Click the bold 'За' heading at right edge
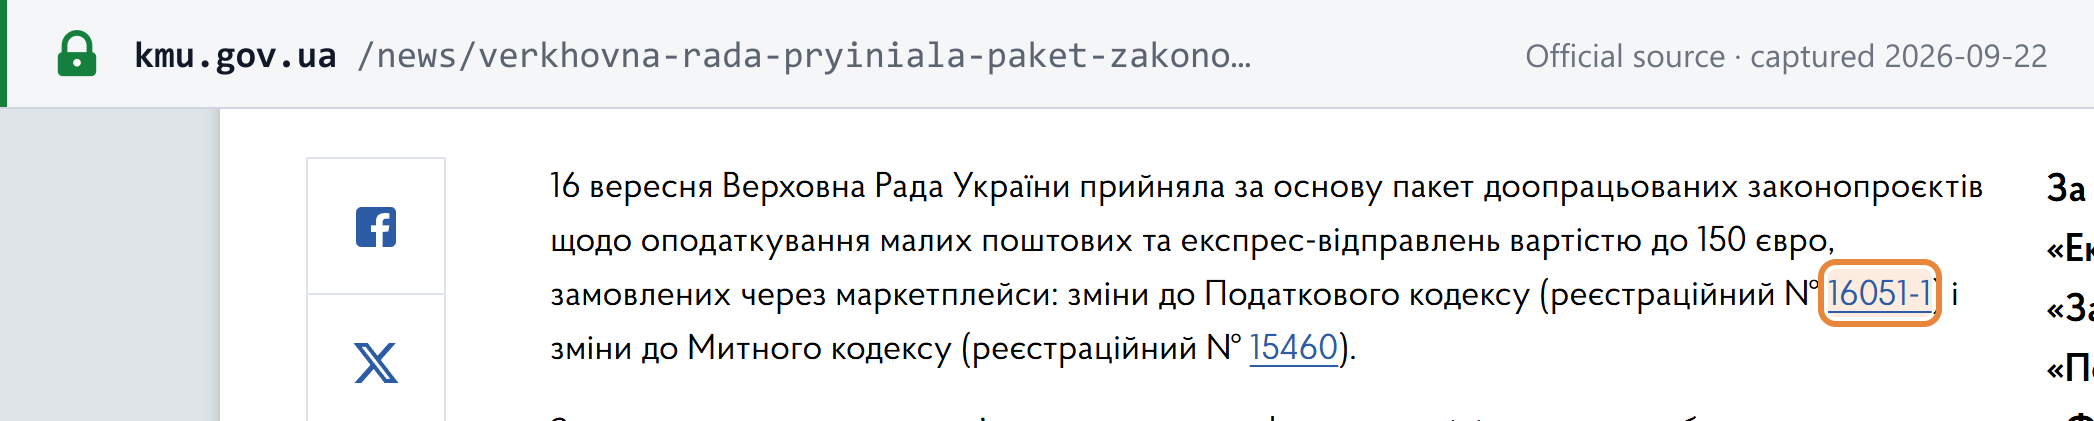Screen dimensions: 2094x421 pos(2067,188)
